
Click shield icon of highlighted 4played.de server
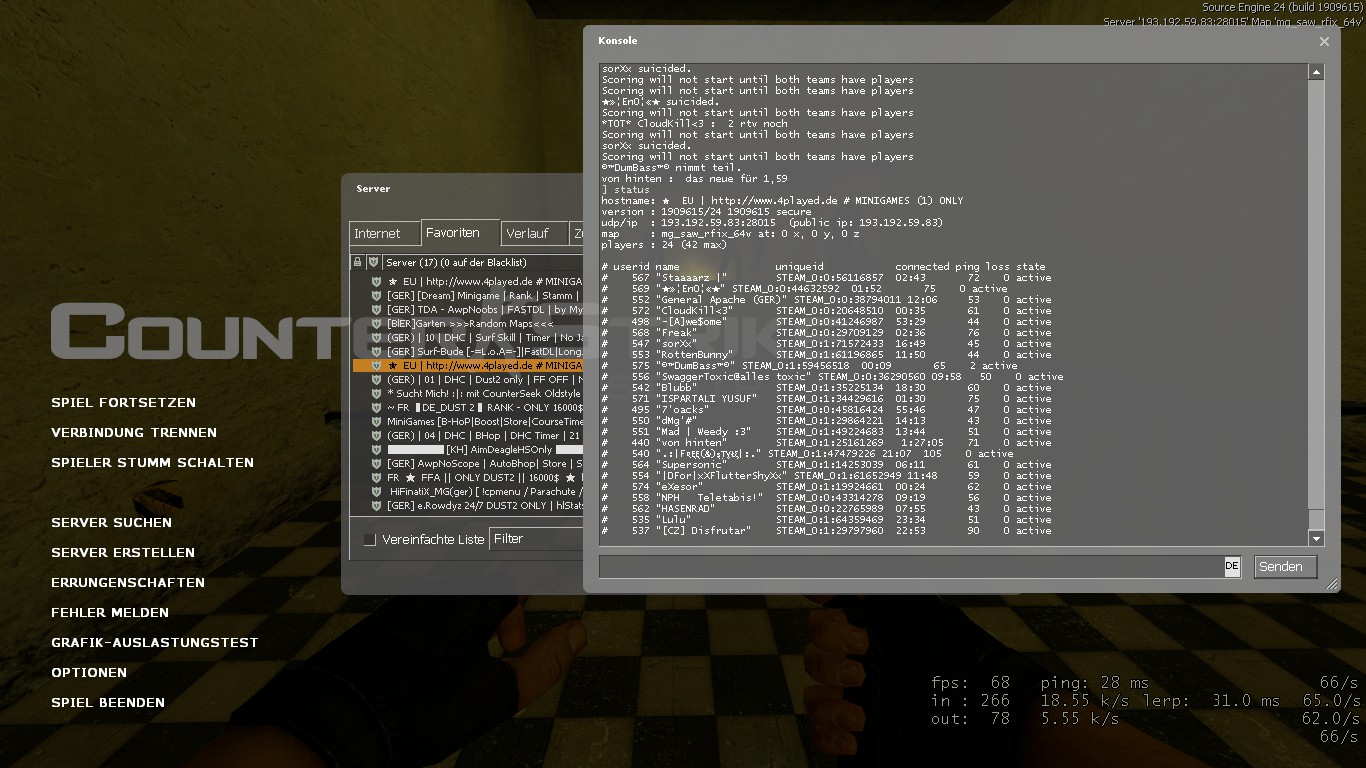[x=376, y=366]
